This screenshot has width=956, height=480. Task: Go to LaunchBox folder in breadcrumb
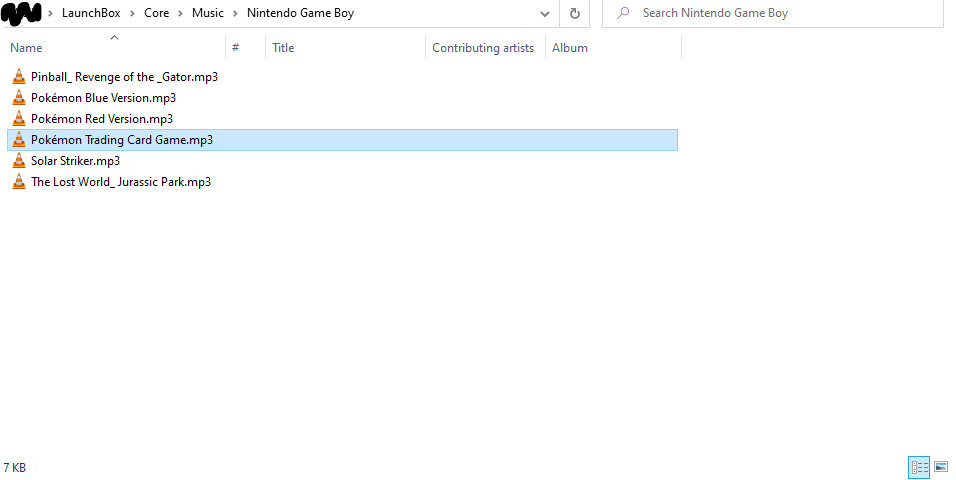point(91,13)
